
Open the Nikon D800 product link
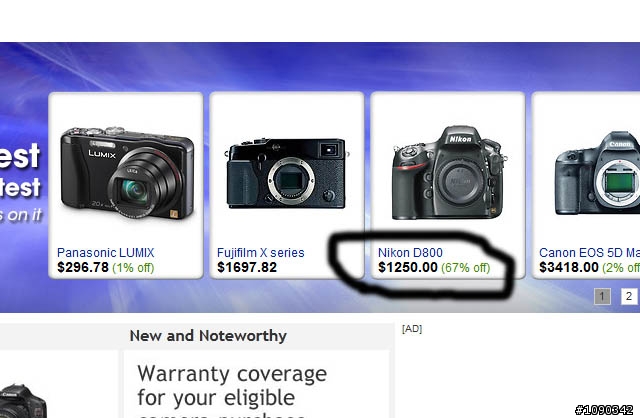(x=410, y=253)
